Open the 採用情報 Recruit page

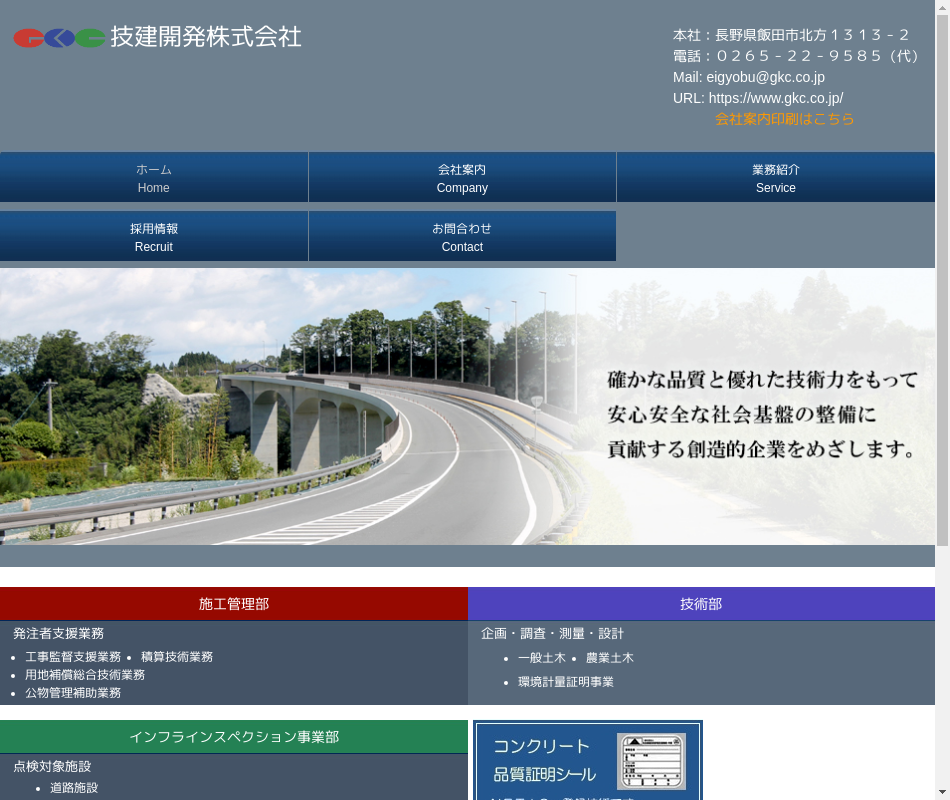[154, 237]
